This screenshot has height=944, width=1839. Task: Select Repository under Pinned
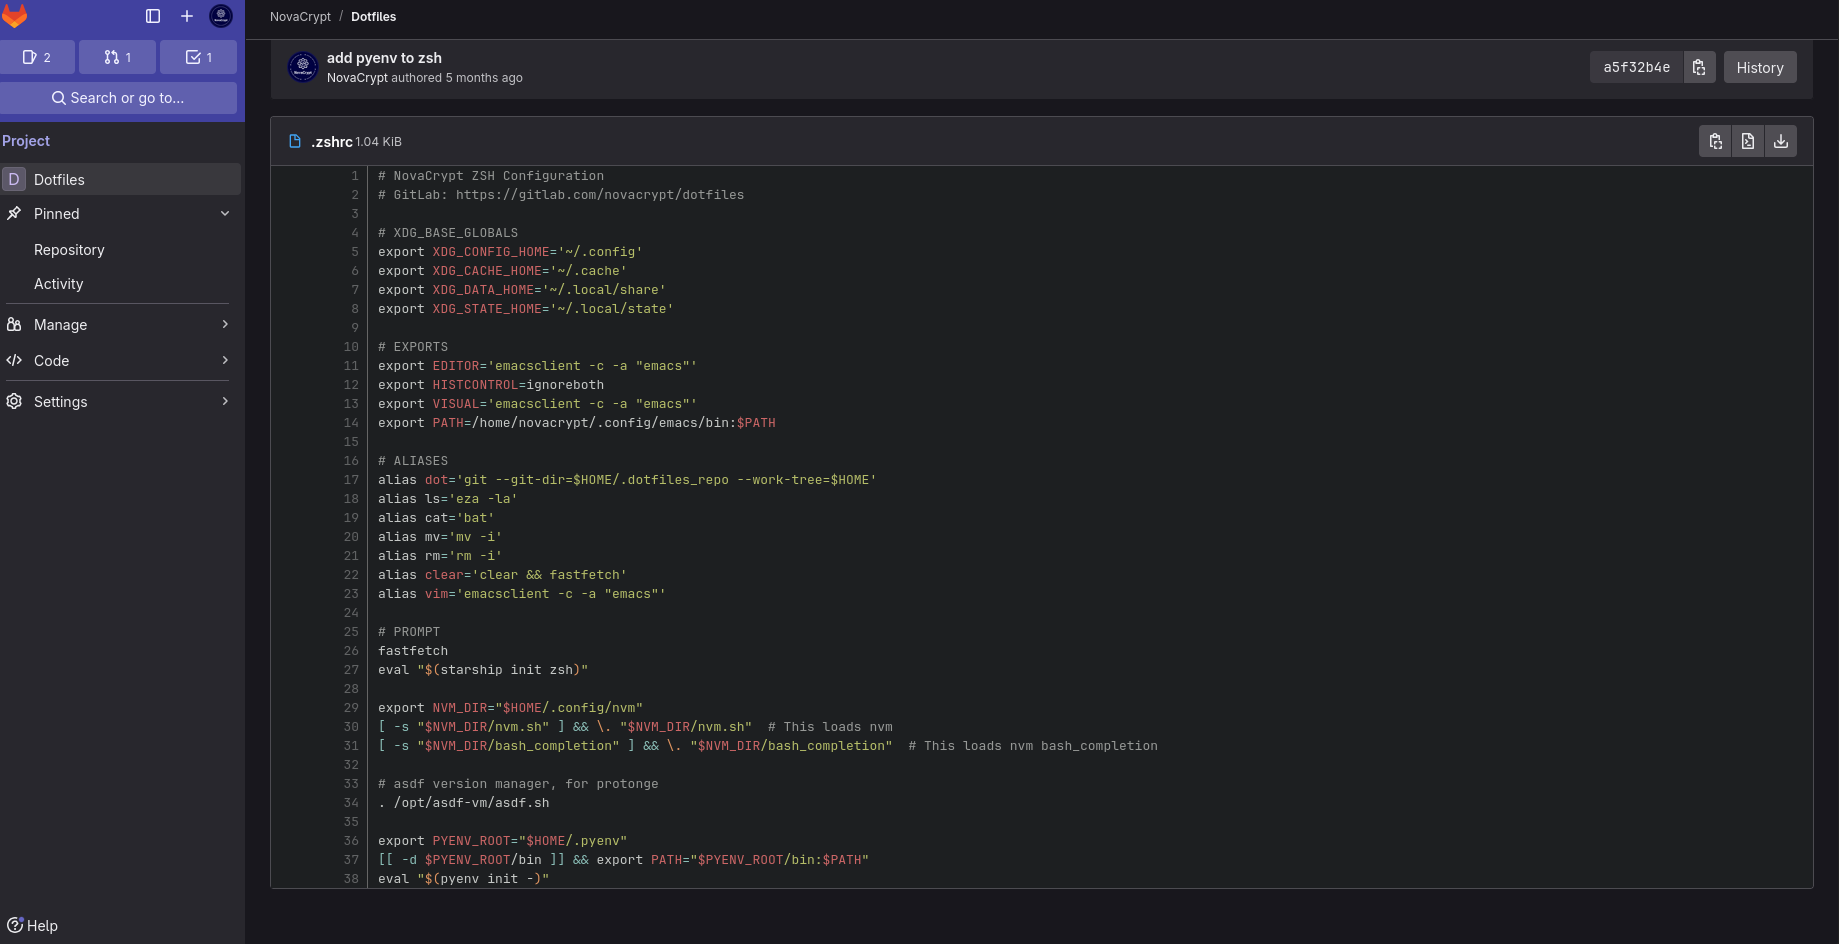[x=69, y=249]
